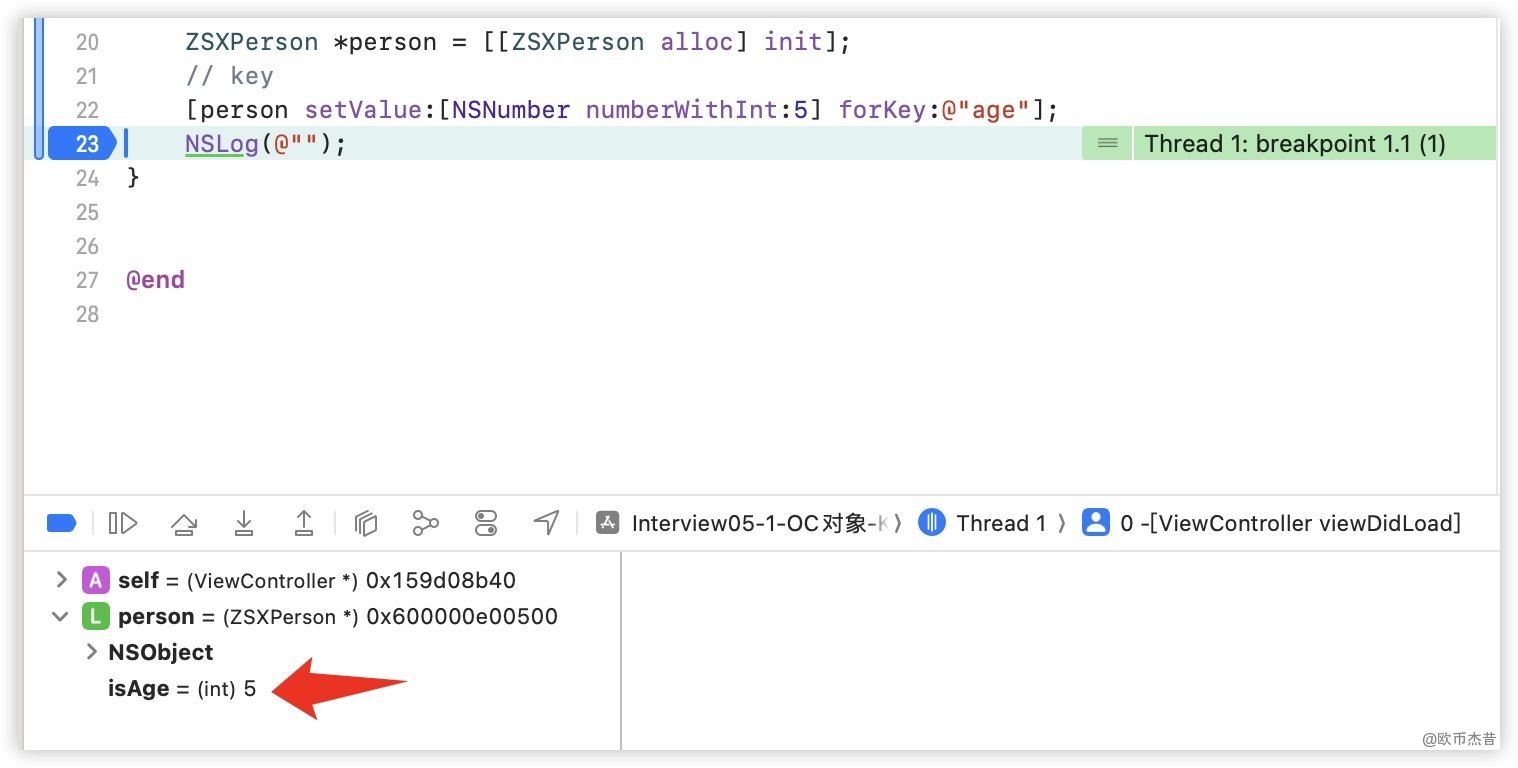Click the lines icon beside the breakpoint annotation
1518x768 pixels.
[1107, 144]
